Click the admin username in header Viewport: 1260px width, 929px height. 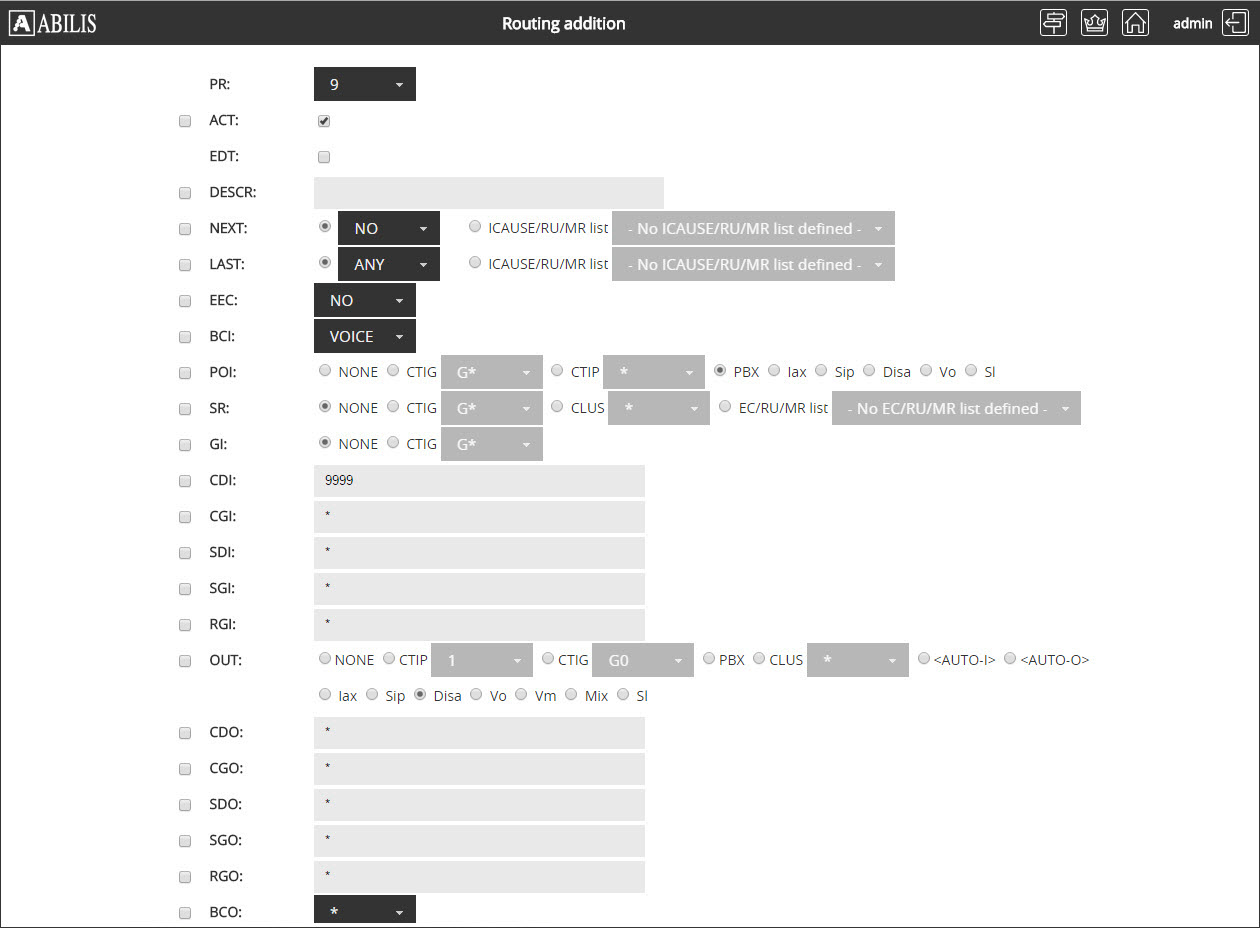point(1192,23)
